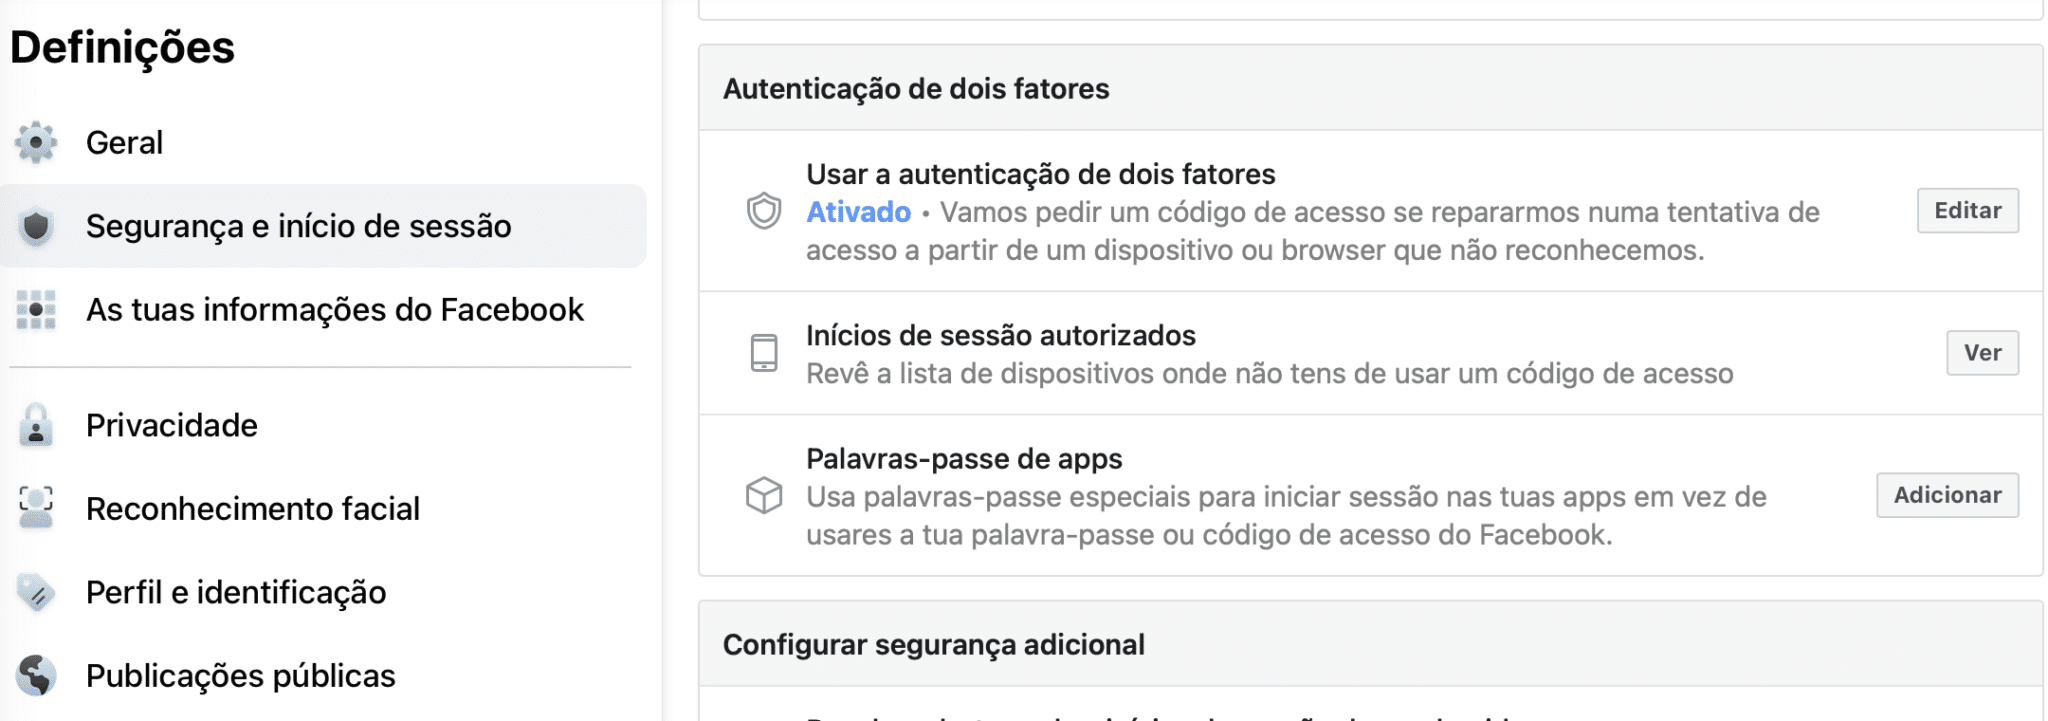The width and height of the screenshot is (2048, 721).
Task: Click Editar for two-factor authentication
Action: point(1968,211)
